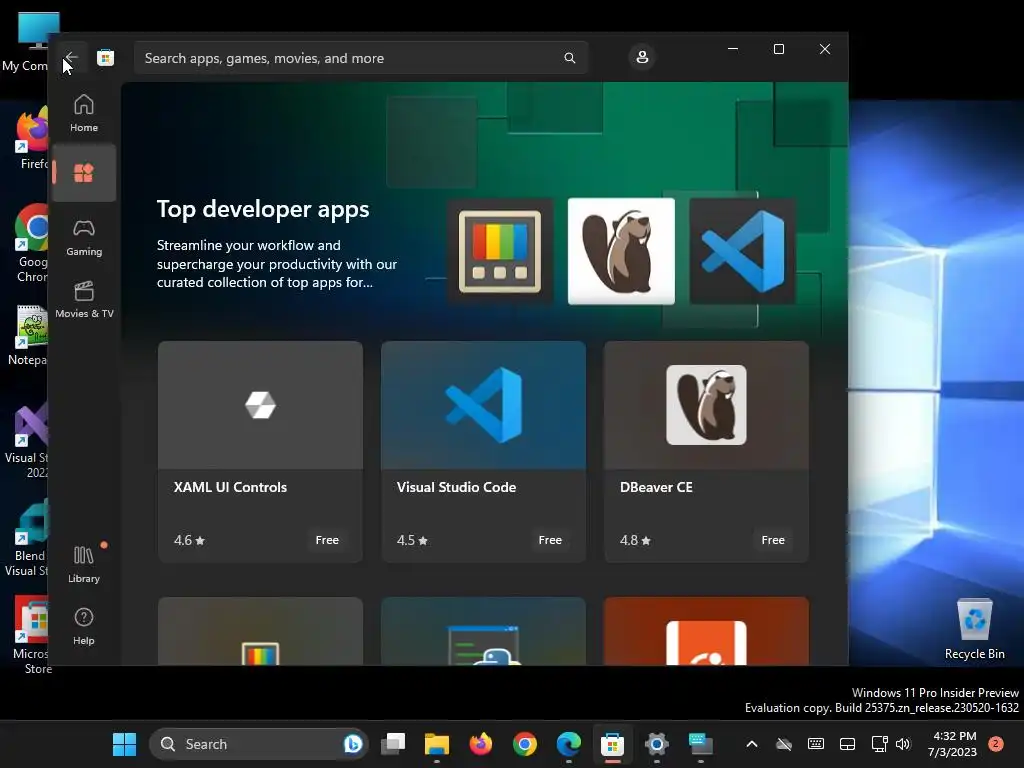This screenshot has height=768, width=1024.
Task: Open Task View on taskbar
Action: click(393, 744)
